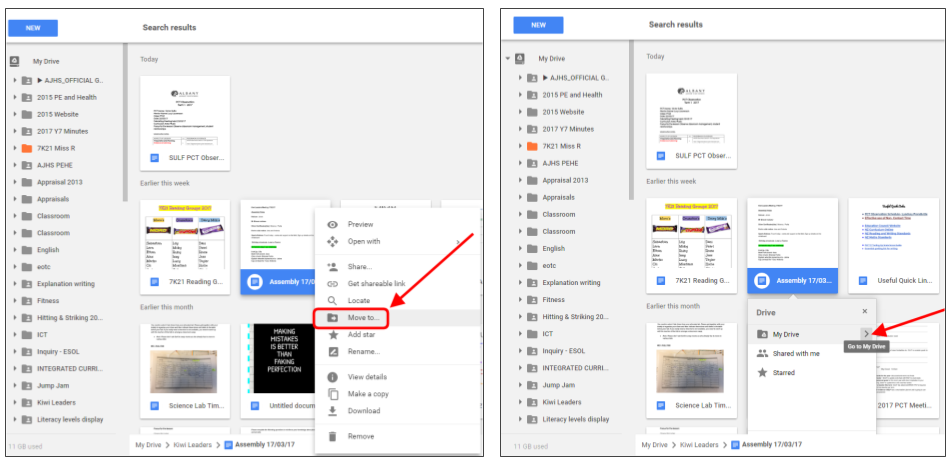Click the orange 7K21 Miss R folder icon, right screenshot
Screen dimensions: 949x466
[x=532, y=146]
